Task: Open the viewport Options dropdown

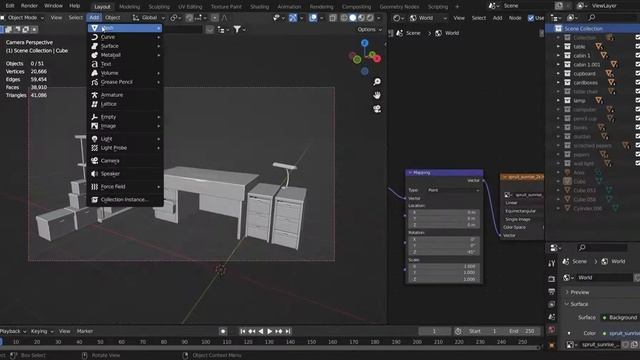Action: [x=369, y=29]
